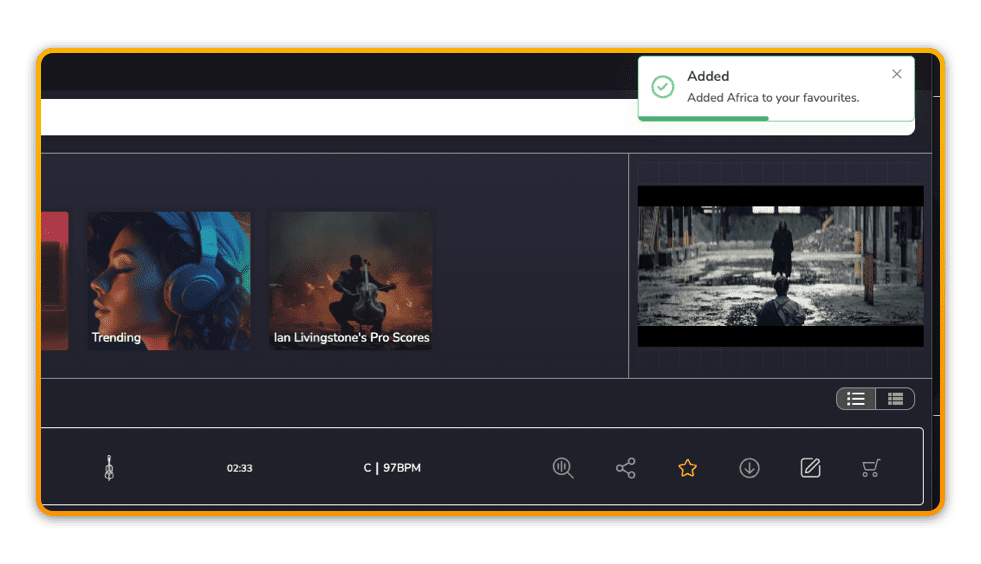
Task: Click the video preview panel
Action: [780, 266]
